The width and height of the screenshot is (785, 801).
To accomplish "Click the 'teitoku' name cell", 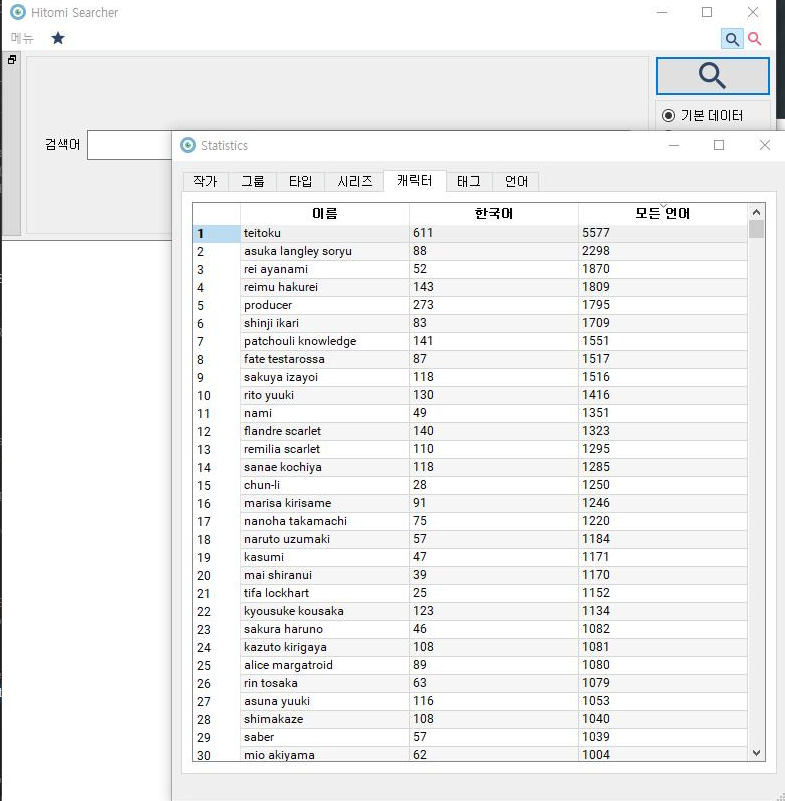I will click(x=325, y=233).
